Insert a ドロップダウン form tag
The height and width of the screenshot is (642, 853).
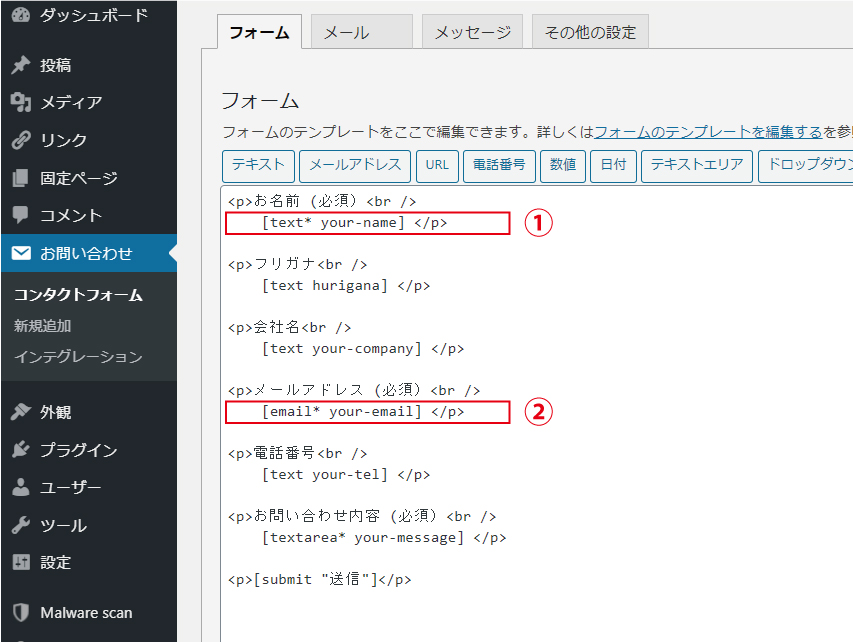coord(806,166)
